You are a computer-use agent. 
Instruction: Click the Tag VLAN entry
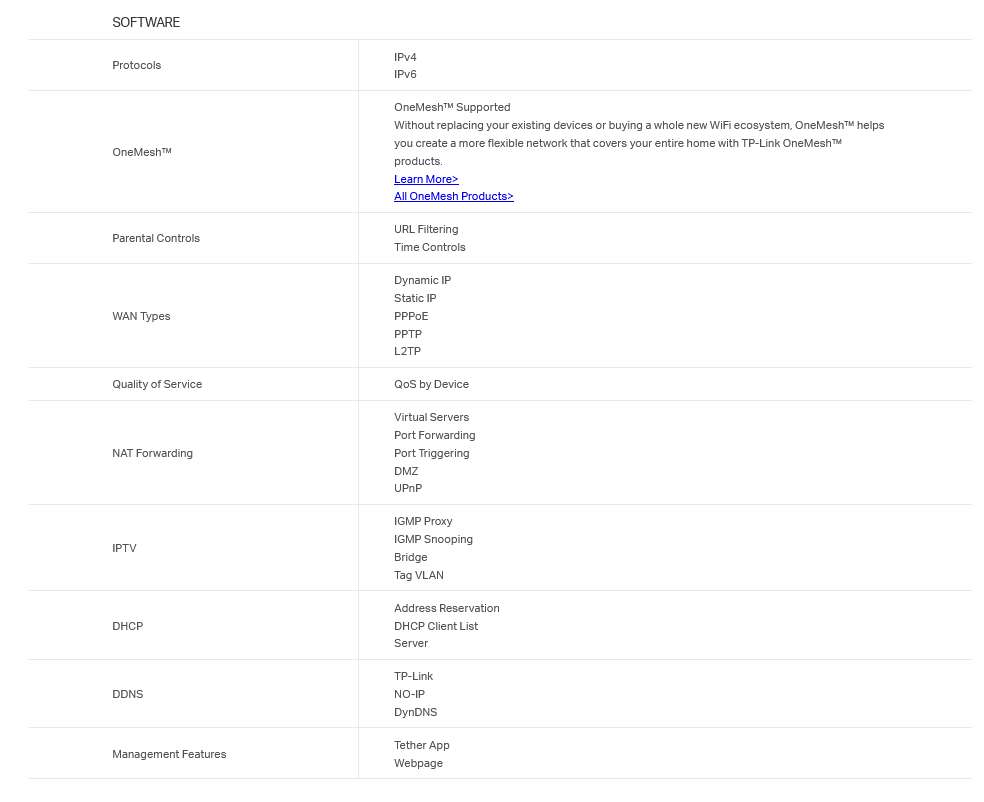click(419, 575)
